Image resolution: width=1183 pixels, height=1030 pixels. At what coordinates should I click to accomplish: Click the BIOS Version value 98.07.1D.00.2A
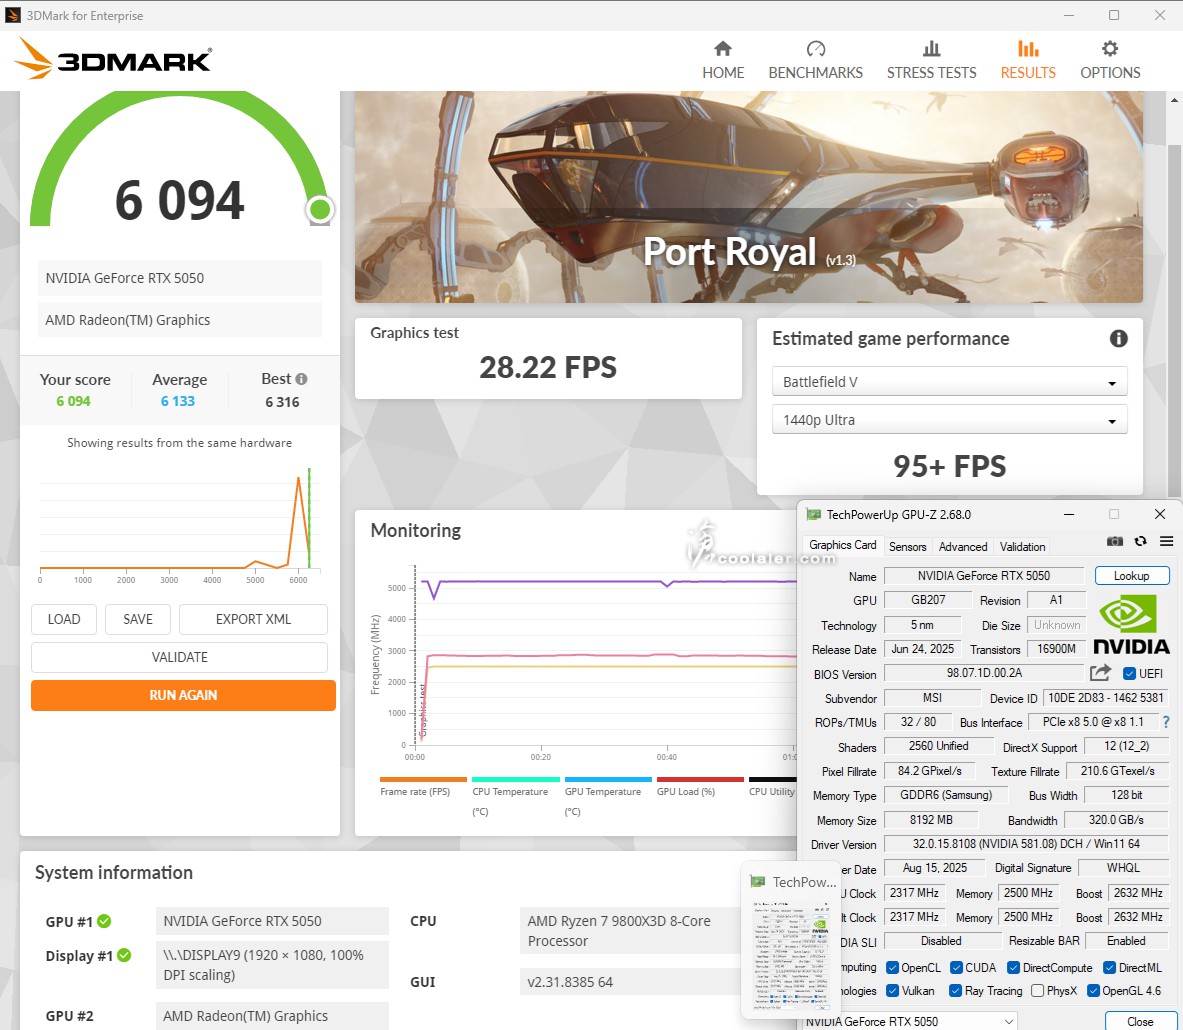(984, 673)
